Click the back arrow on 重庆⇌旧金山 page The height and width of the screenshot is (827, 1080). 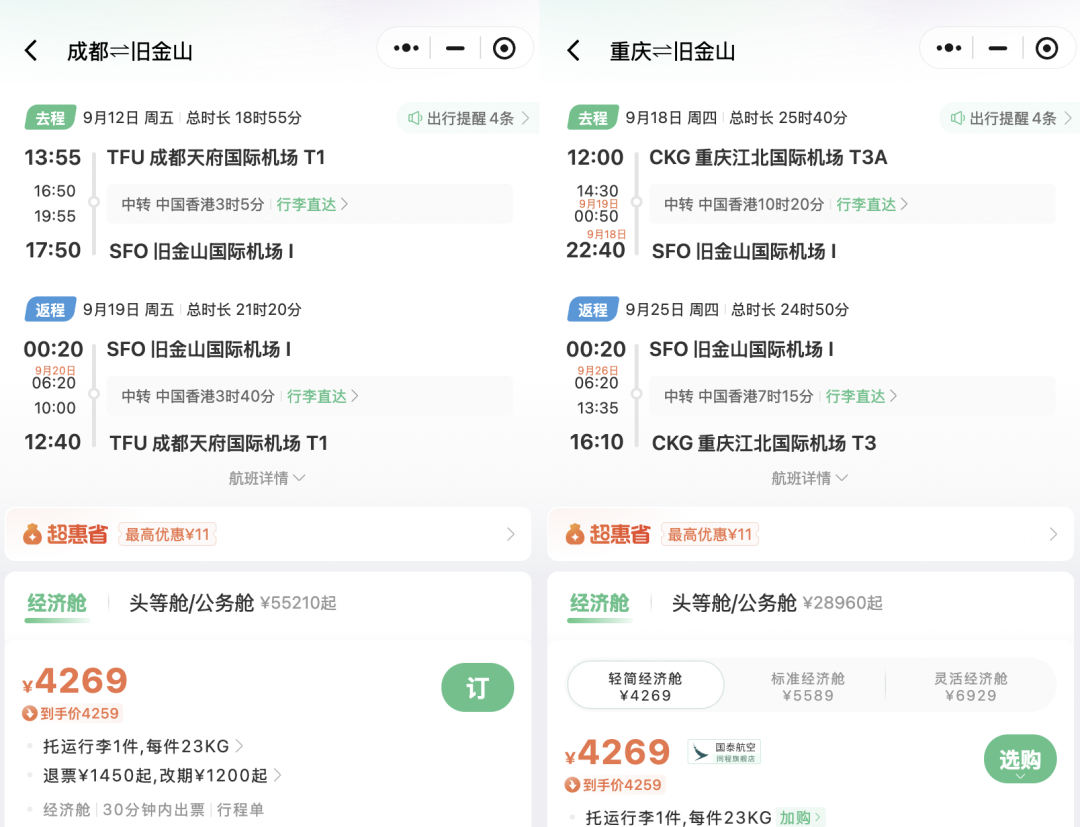575,47
